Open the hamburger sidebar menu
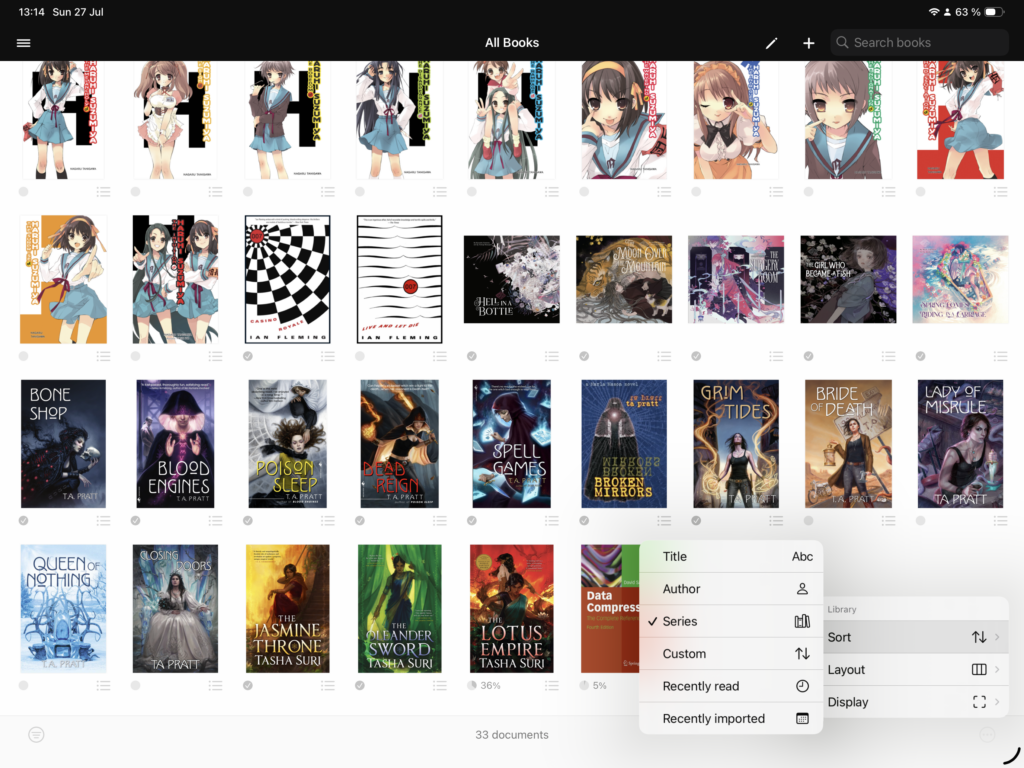 pyautogui.click(x=24, y=43)
